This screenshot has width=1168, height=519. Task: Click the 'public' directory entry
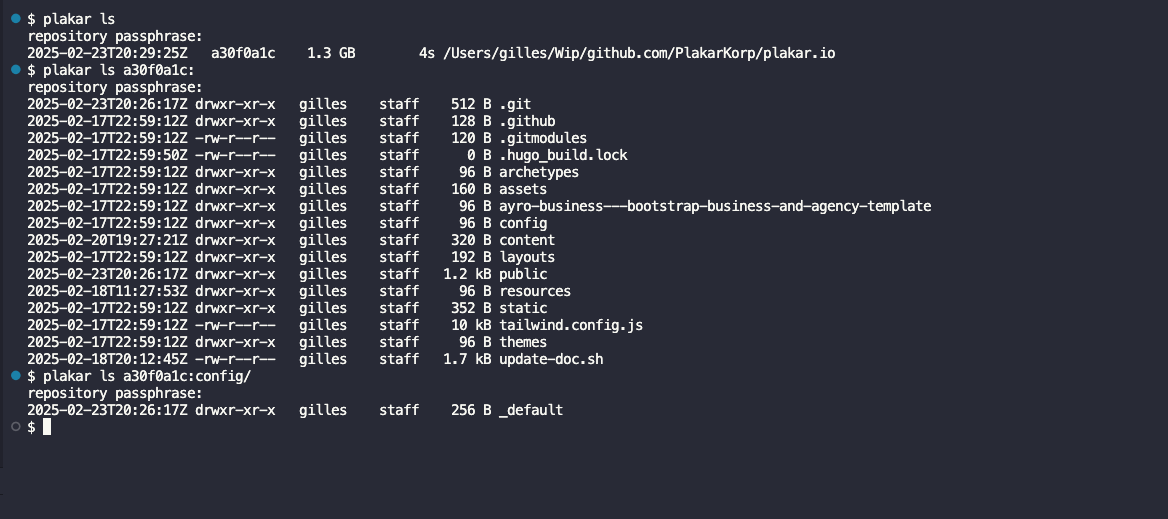point(523,274)
